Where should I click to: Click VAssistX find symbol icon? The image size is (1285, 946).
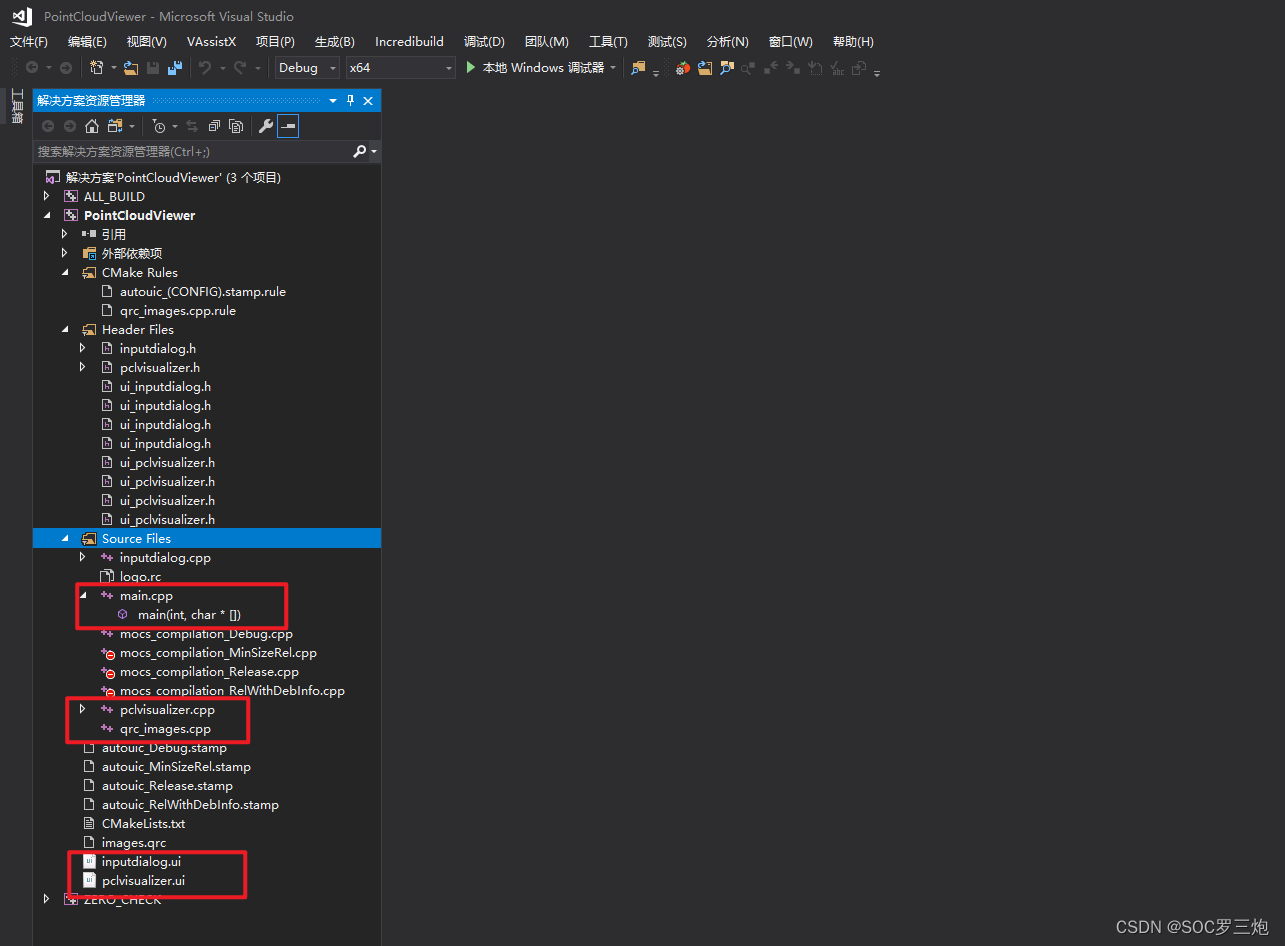(727, 68)
